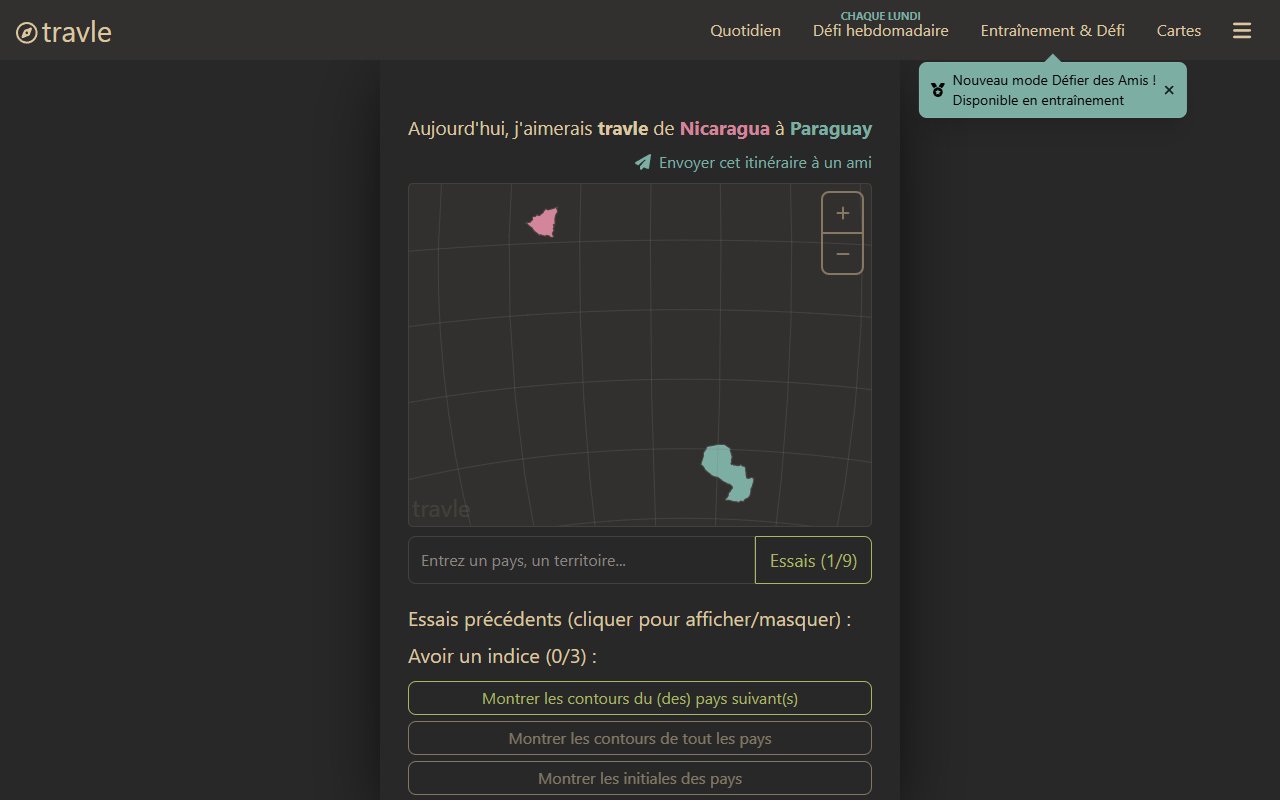
Task: Open Entraînement & Défi menu
Action: click(1053, 31)
